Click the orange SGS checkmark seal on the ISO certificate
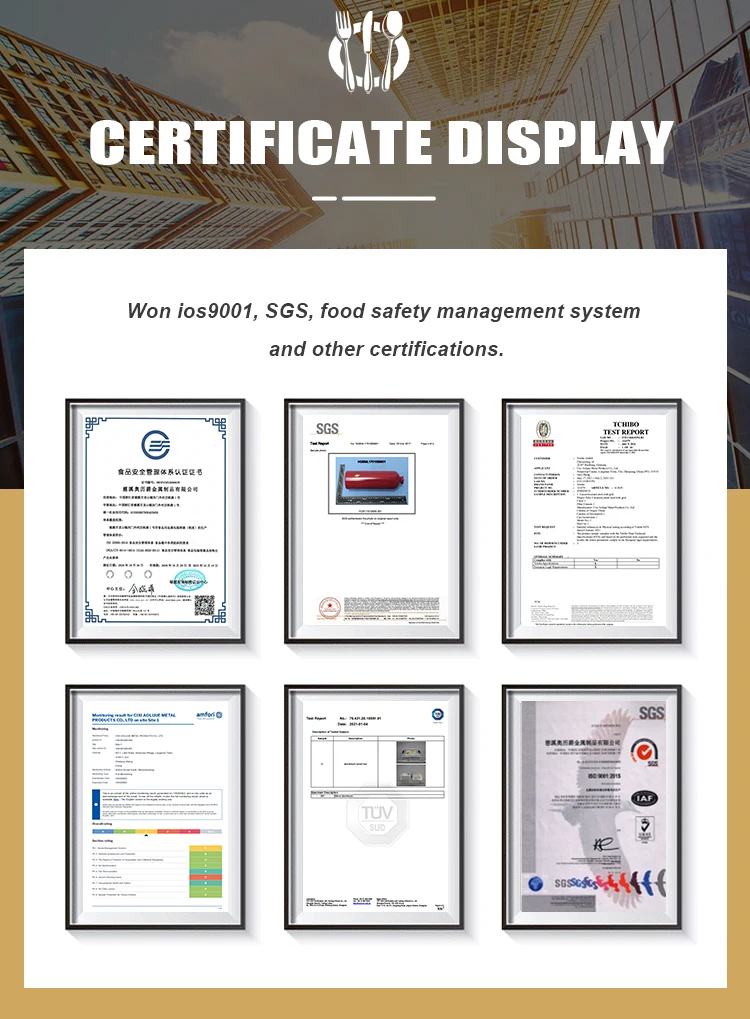Image resolution: width=750 pixels, height=1019 pixels. click(x=643, y=753)
